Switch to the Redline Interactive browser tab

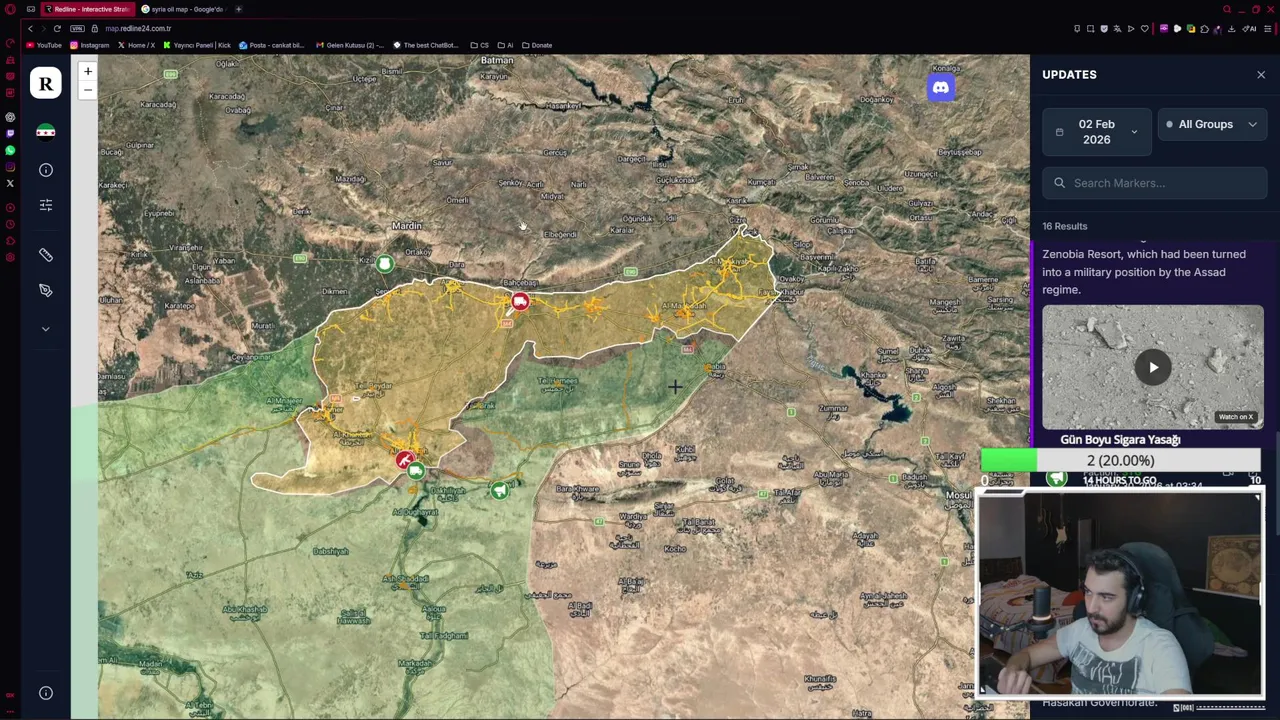pos(87,9)
